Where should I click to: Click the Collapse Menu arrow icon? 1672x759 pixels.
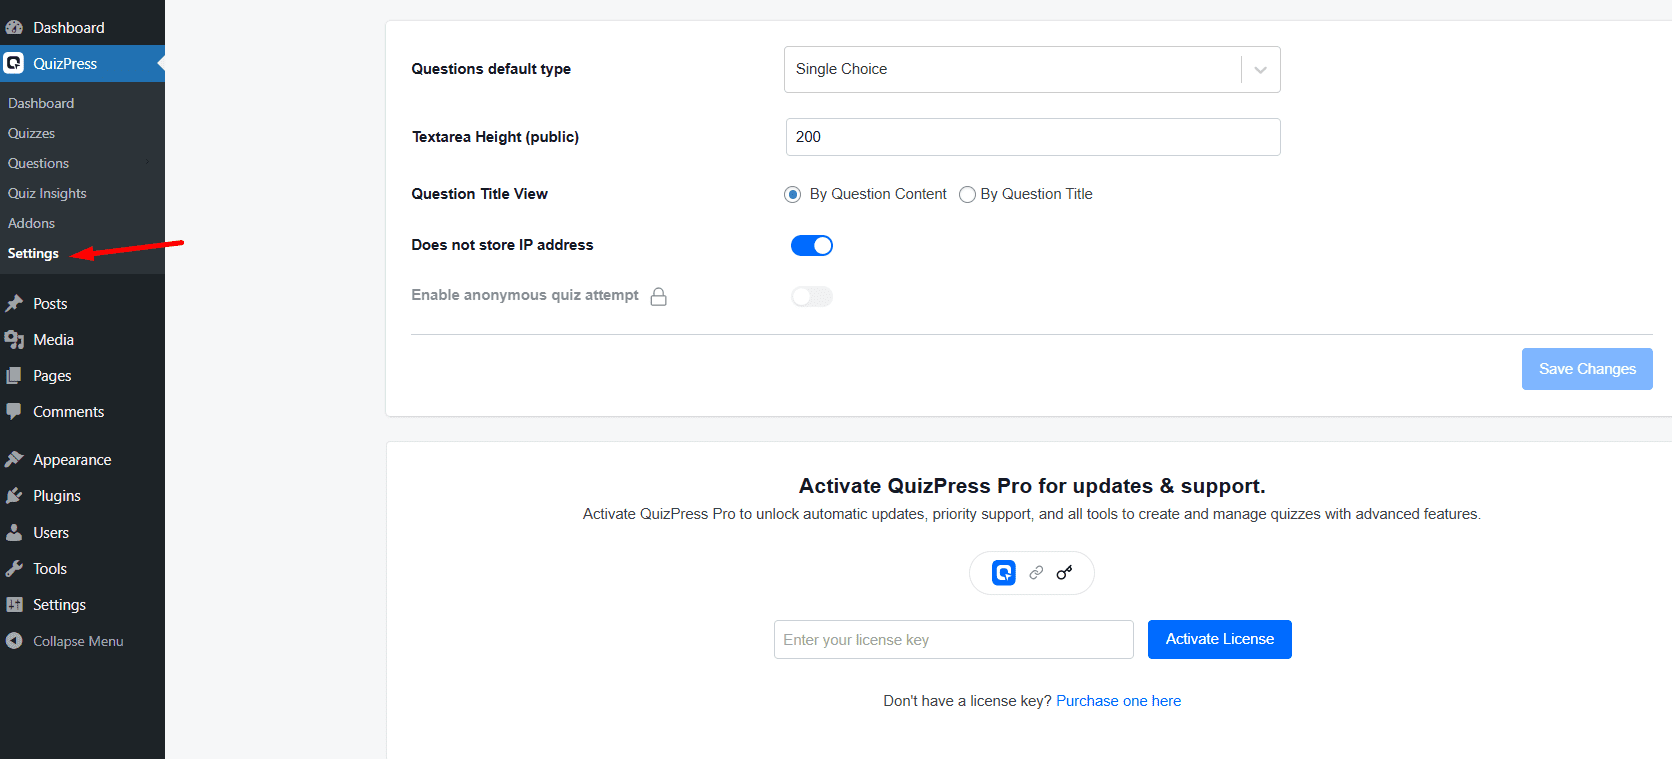click(14, 641)
